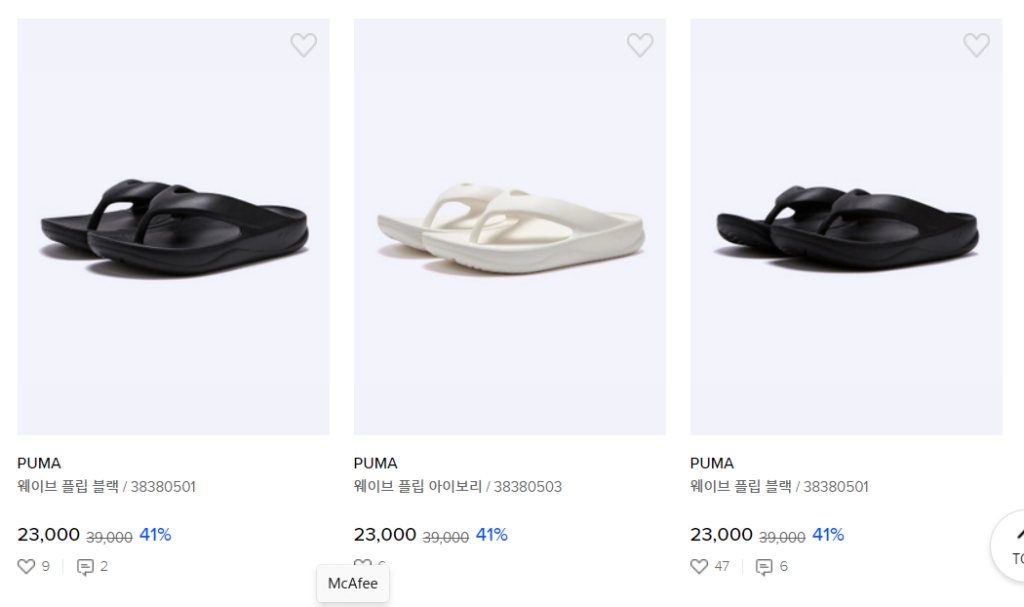This screenshot has width=1024, height=607.
Task: Click the like heart showing 9
Action: [27, 567]
